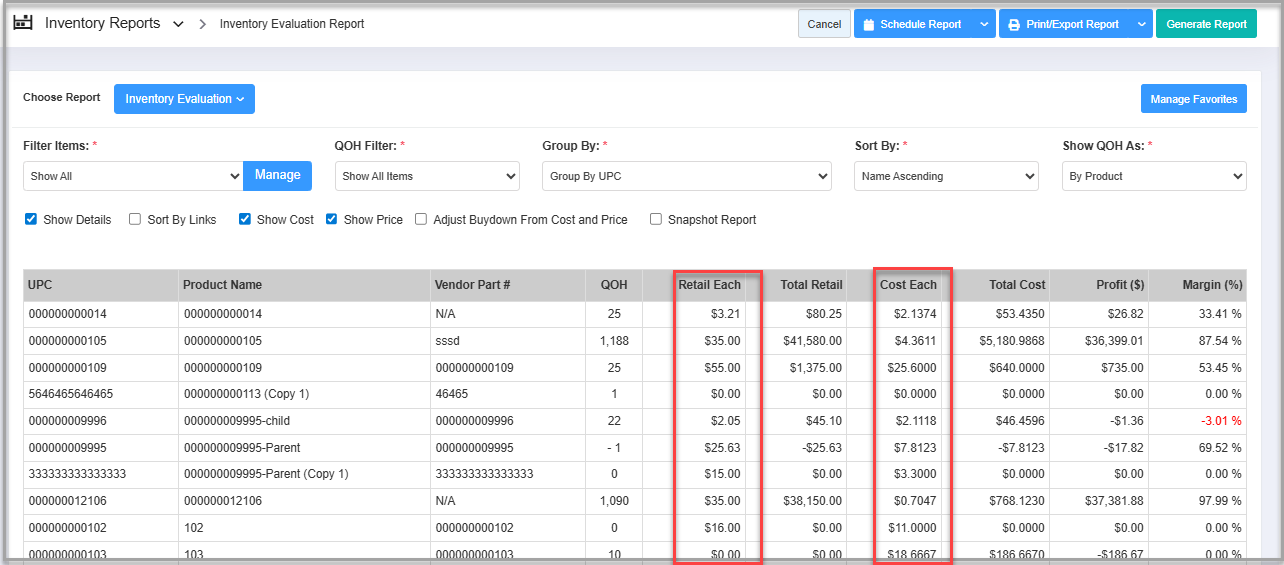Open the Sort By Name Ascending dropdown
This screenshot has width=1284, height=565.
tap(946, 176)
